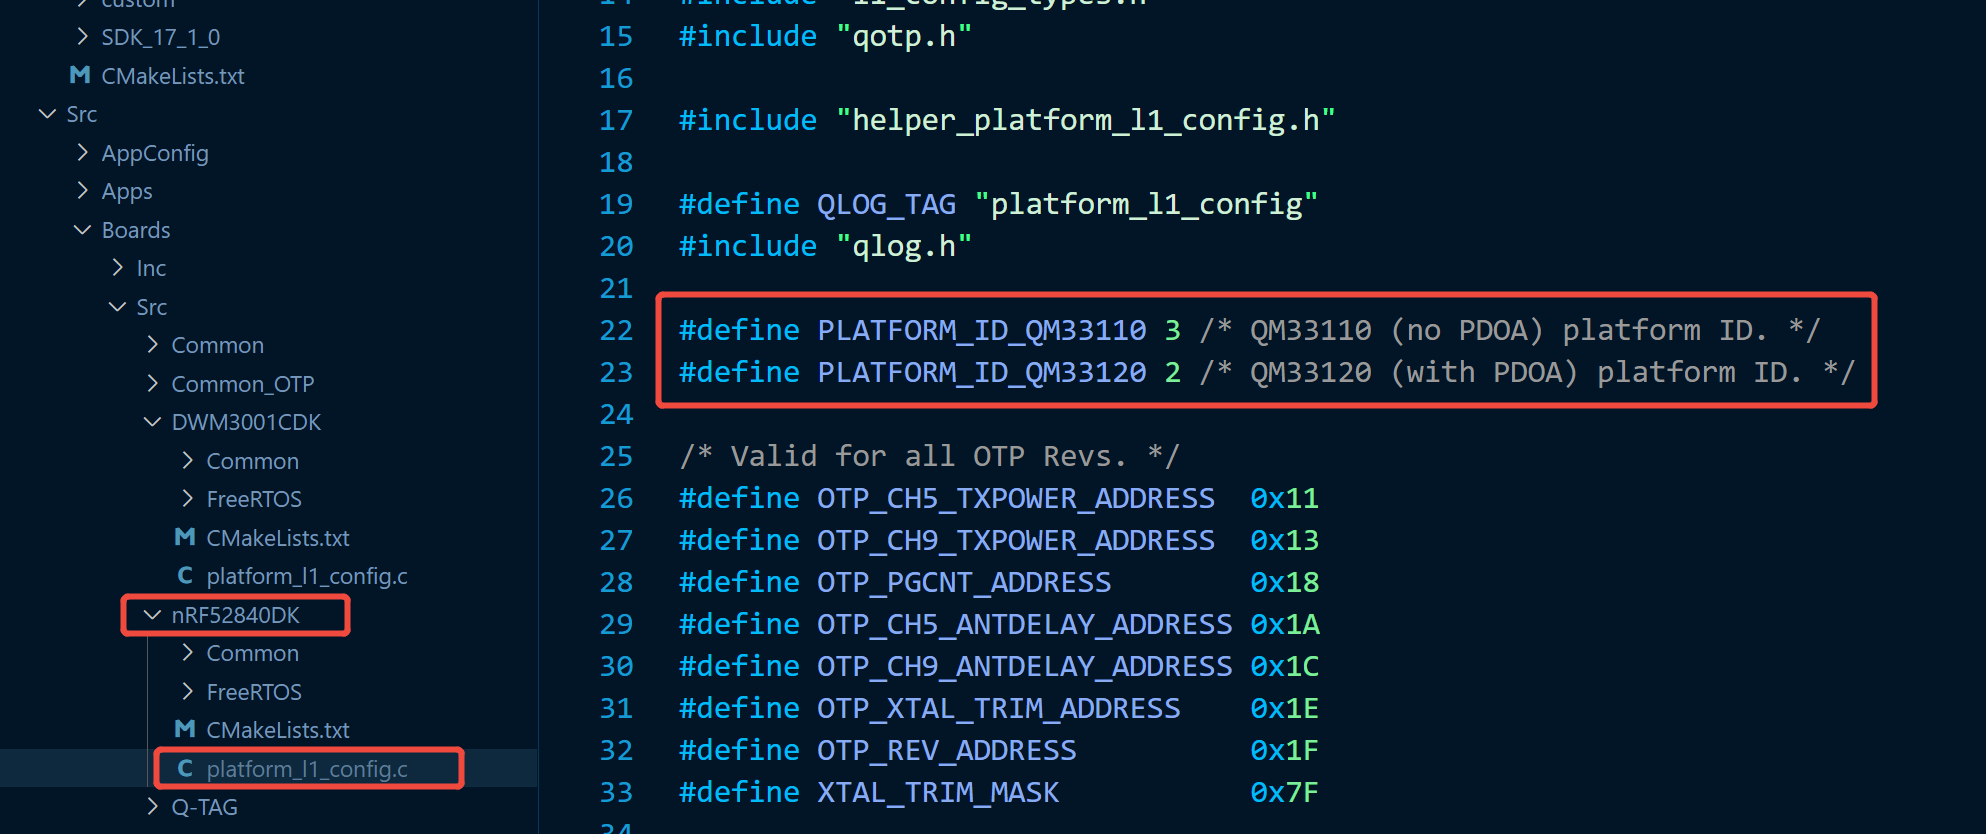Click the C file icon of the highlighted platform_l1_config.c

tap(185, 768)
